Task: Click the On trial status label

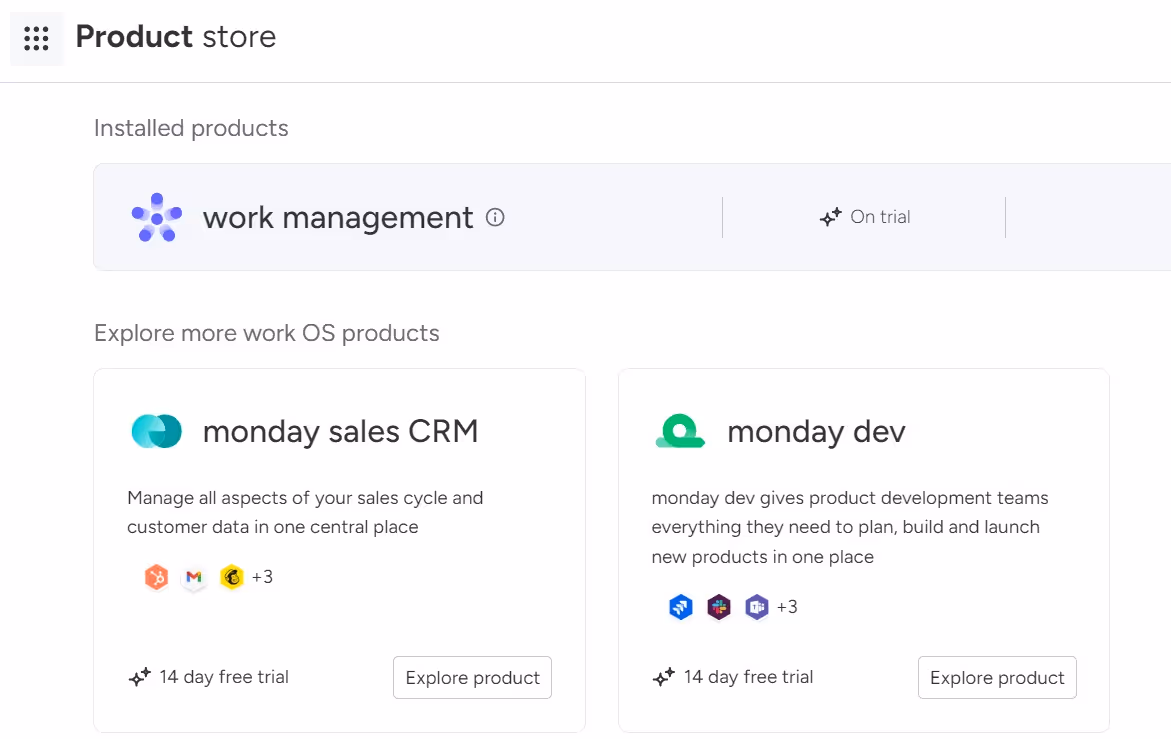Action: click(x=880, y=217)
